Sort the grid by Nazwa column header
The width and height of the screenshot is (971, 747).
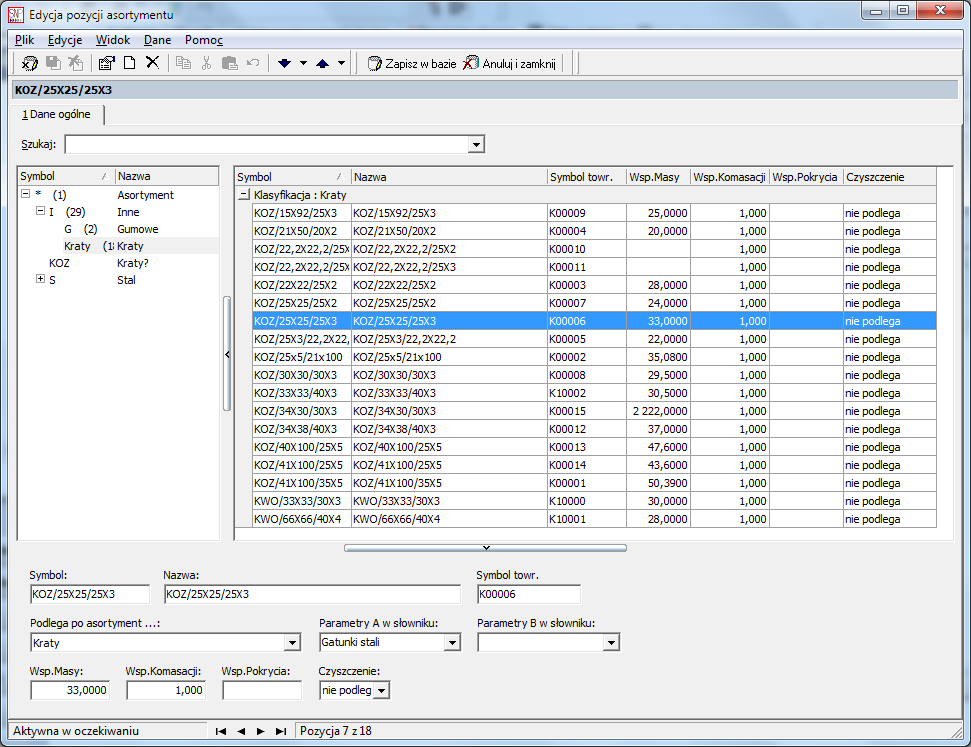point(449,177)
